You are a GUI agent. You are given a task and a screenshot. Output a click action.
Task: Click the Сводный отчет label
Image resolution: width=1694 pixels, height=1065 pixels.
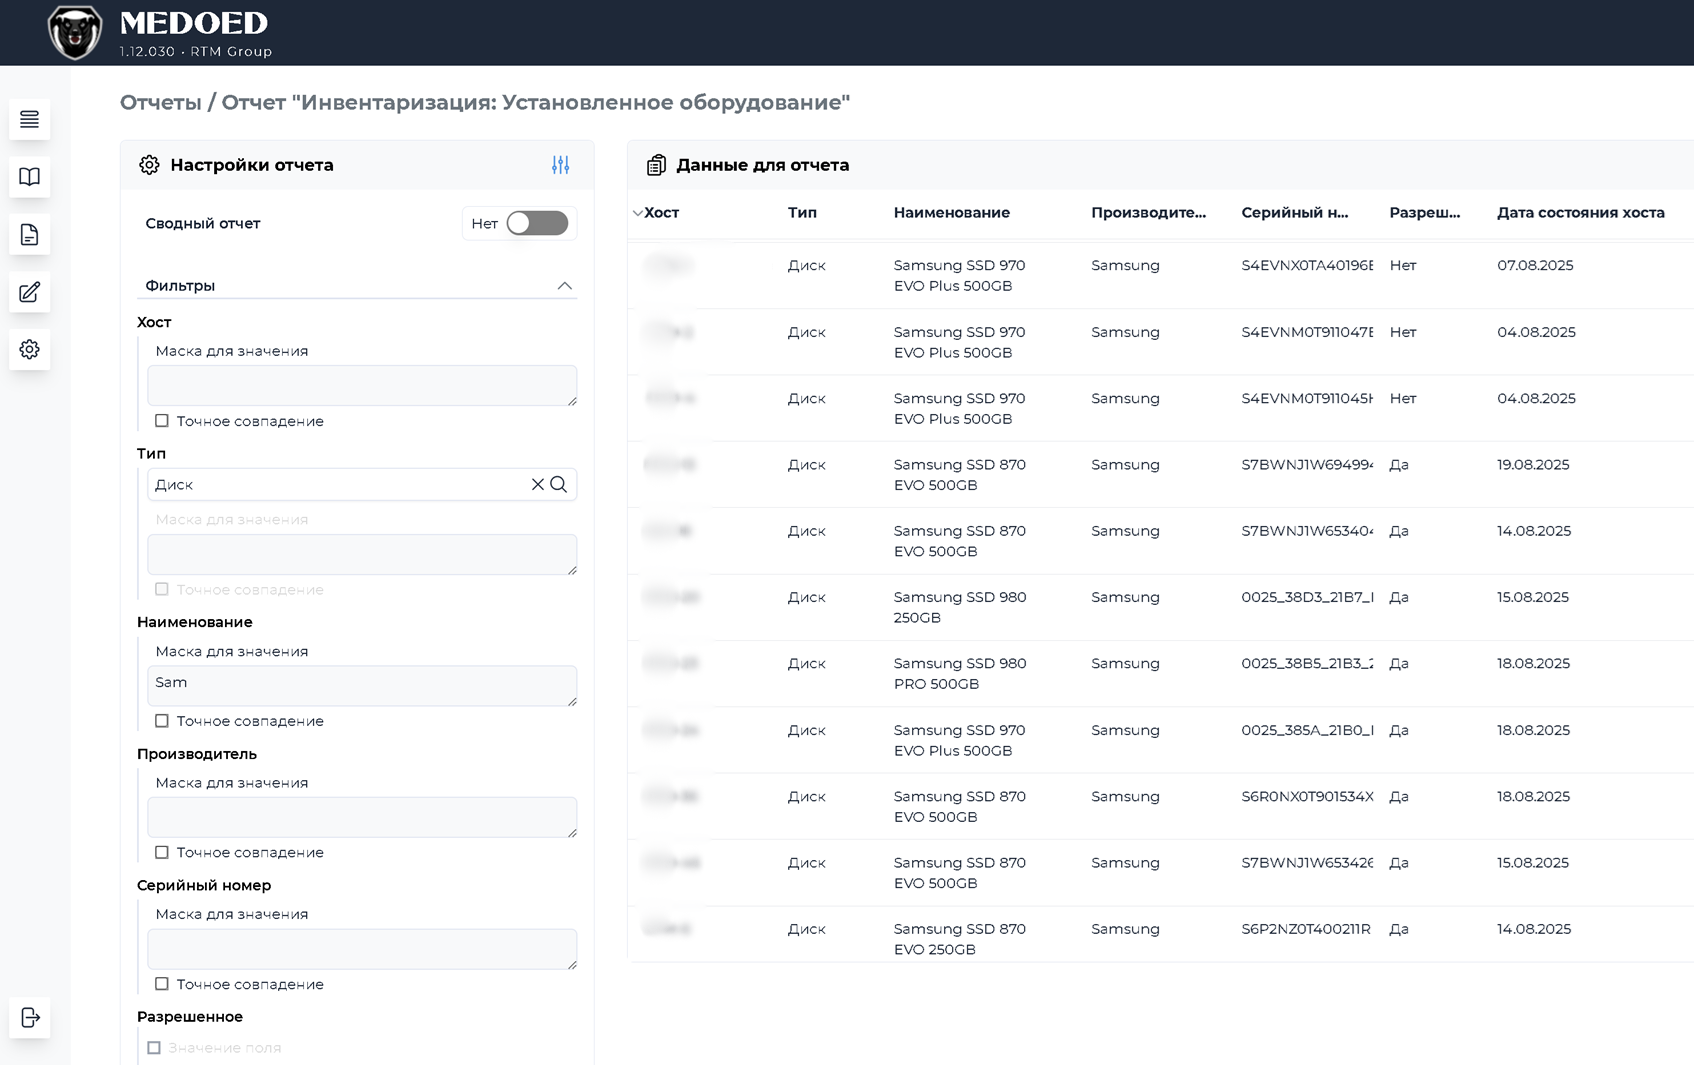click(x=203, y=223)
